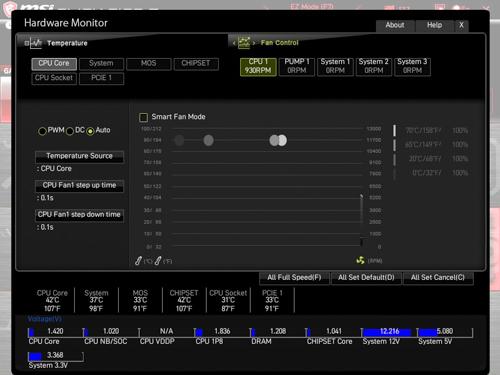The height and width of the screenshot is (375, 500).
Task: Click the All Set Cancel(C) button
Action: click(x=438, y=278)
